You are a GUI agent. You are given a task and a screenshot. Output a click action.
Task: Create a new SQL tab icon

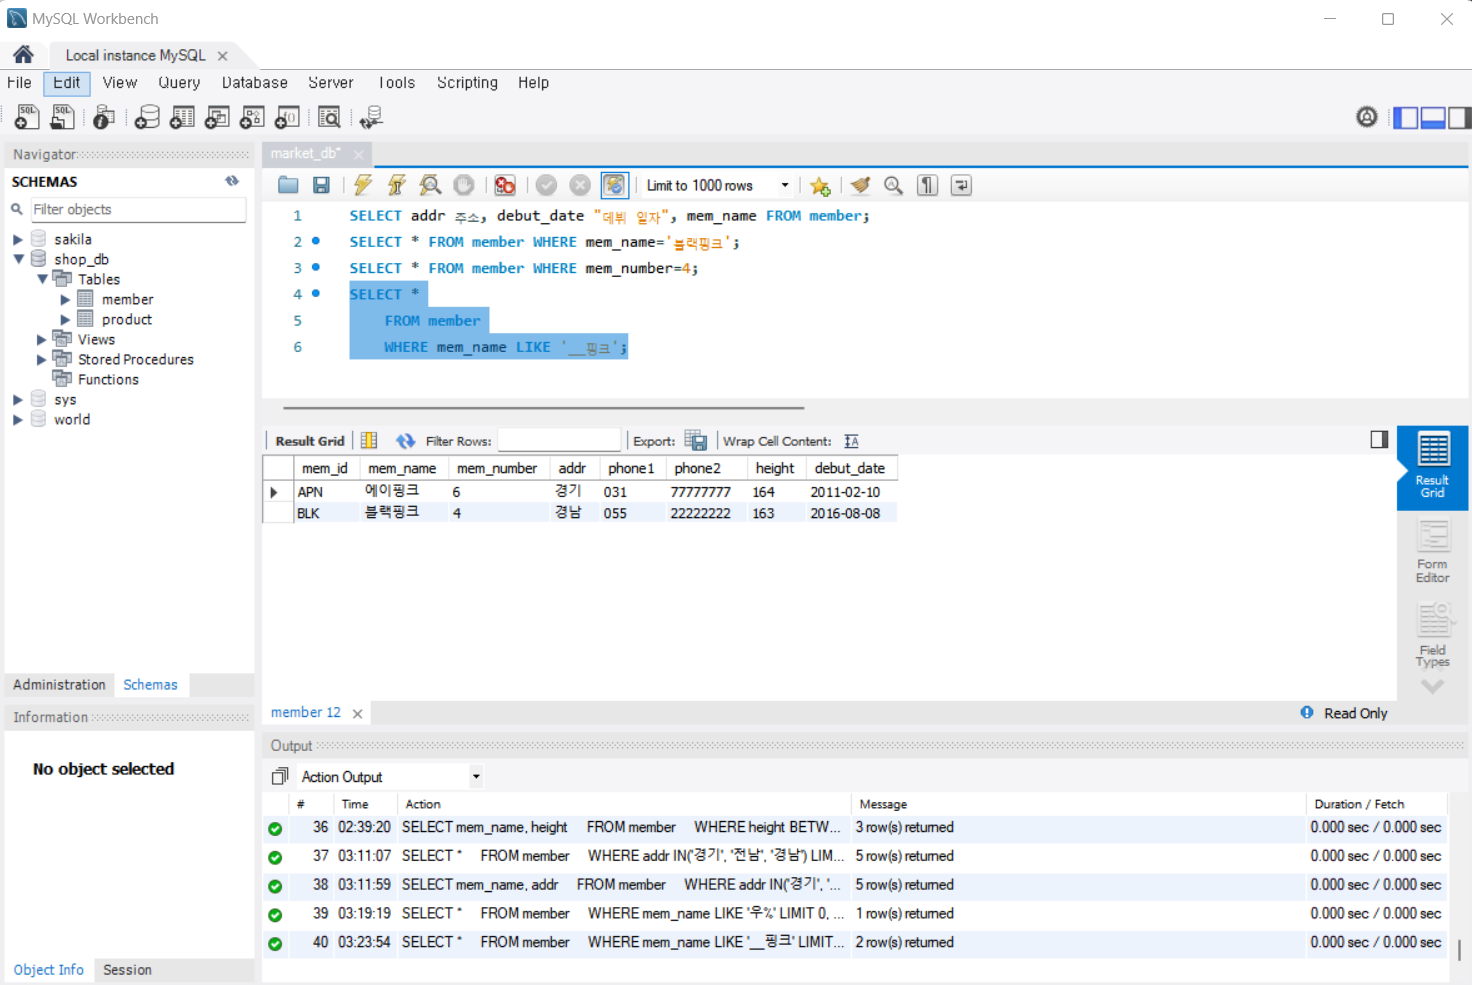[x=27, y=117]
